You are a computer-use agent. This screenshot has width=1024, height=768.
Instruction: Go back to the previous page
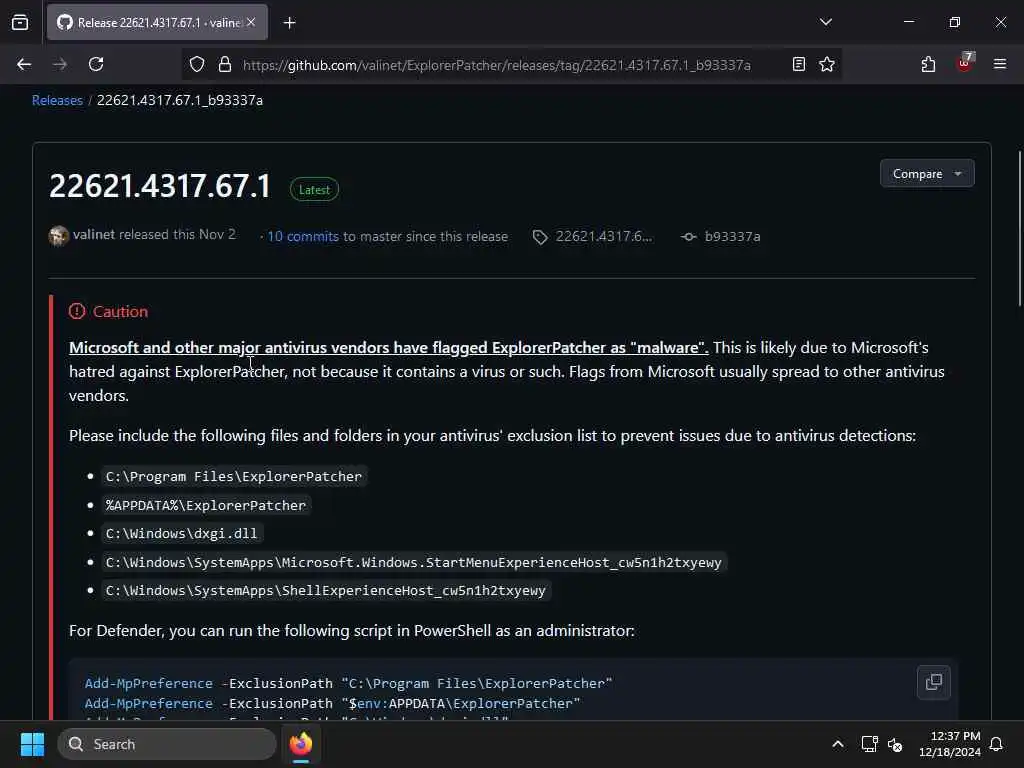point(24,64)
